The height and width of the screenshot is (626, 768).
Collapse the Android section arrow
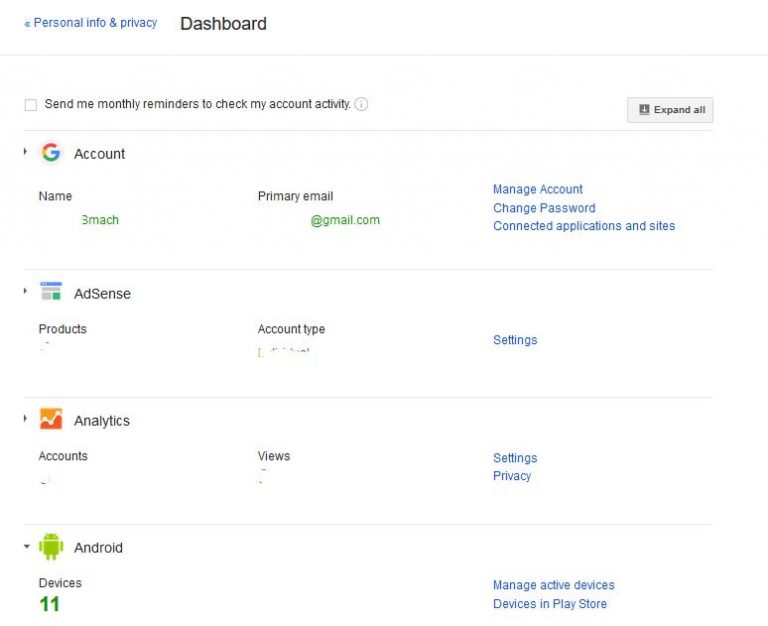[x=26, y=547]
